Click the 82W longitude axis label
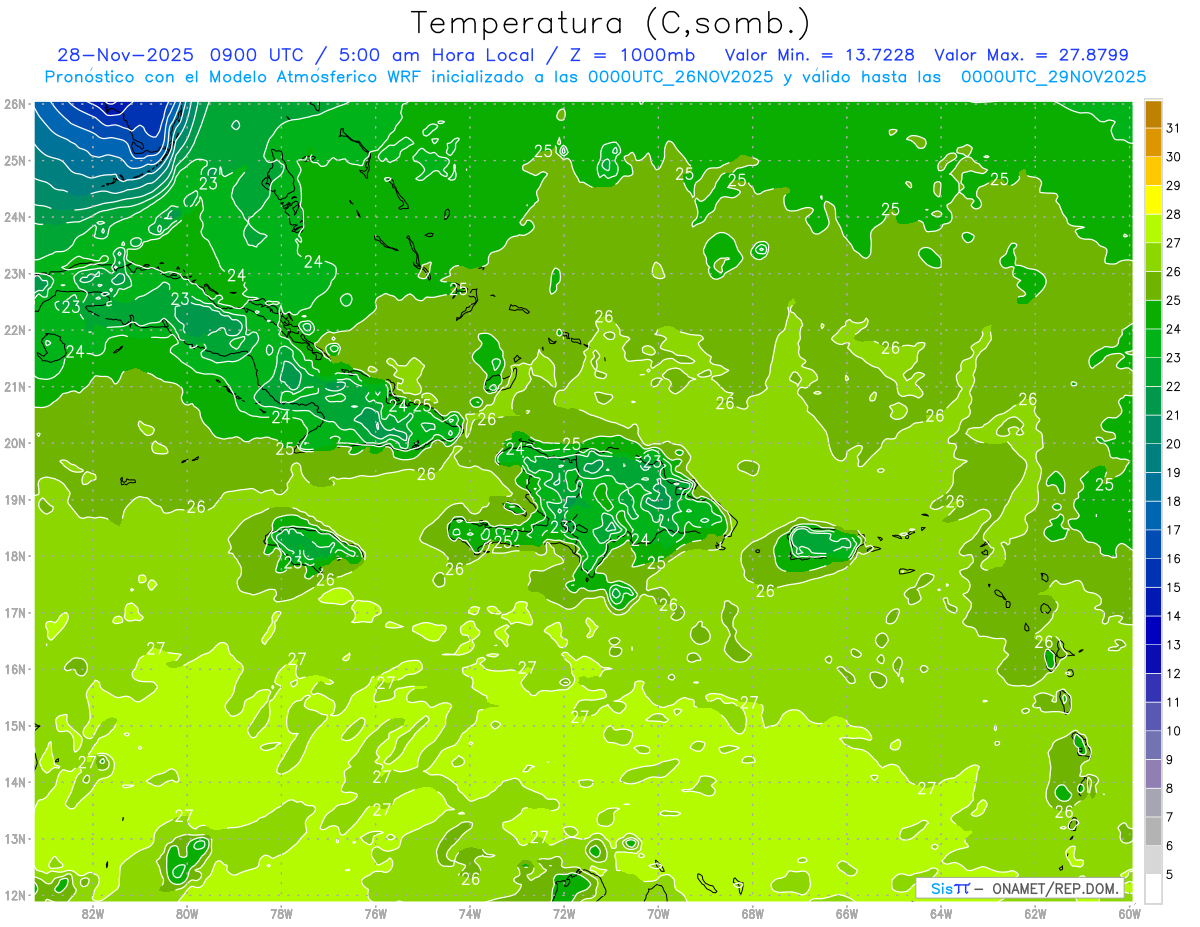This screenshot has width=1200, height=927. [93, 912]
